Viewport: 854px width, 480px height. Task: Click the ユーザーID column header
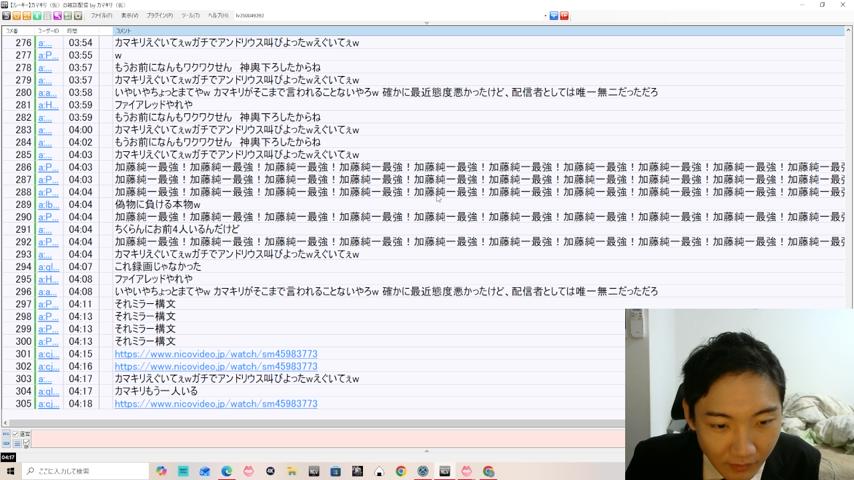49,31
